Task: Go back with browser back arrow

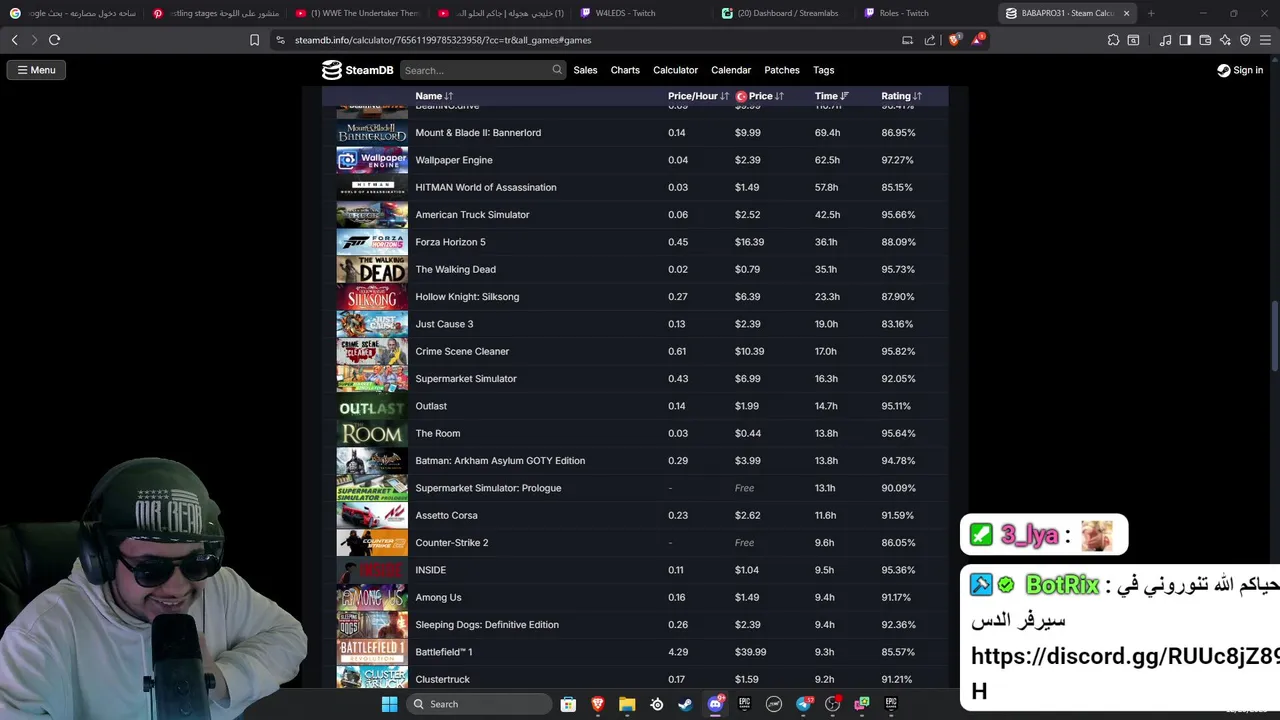Action: click(x=14, y=40)
